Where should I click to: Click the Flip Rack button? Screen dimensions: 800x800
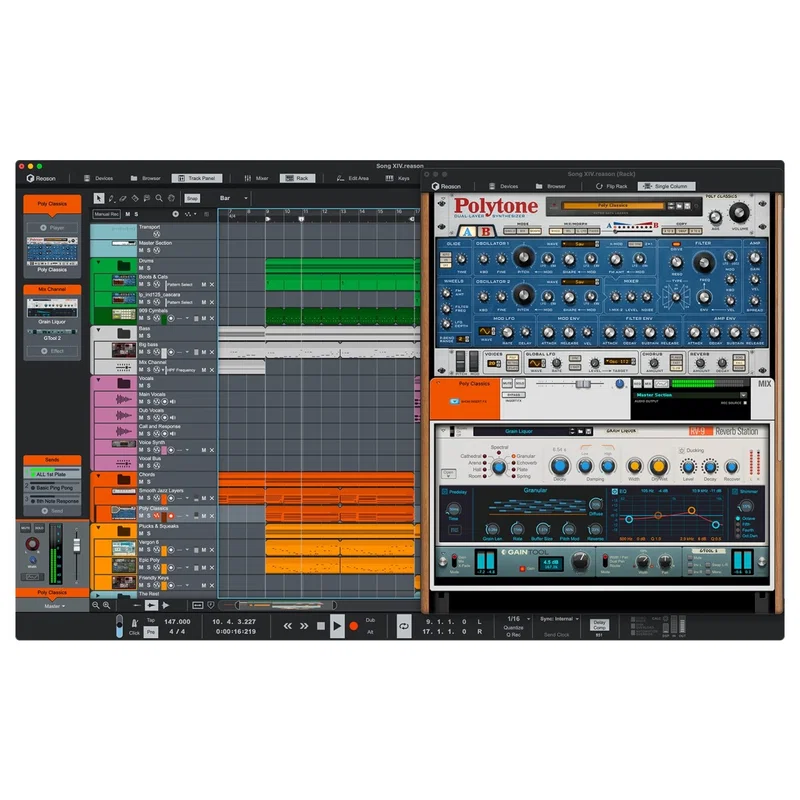point(611,186)
